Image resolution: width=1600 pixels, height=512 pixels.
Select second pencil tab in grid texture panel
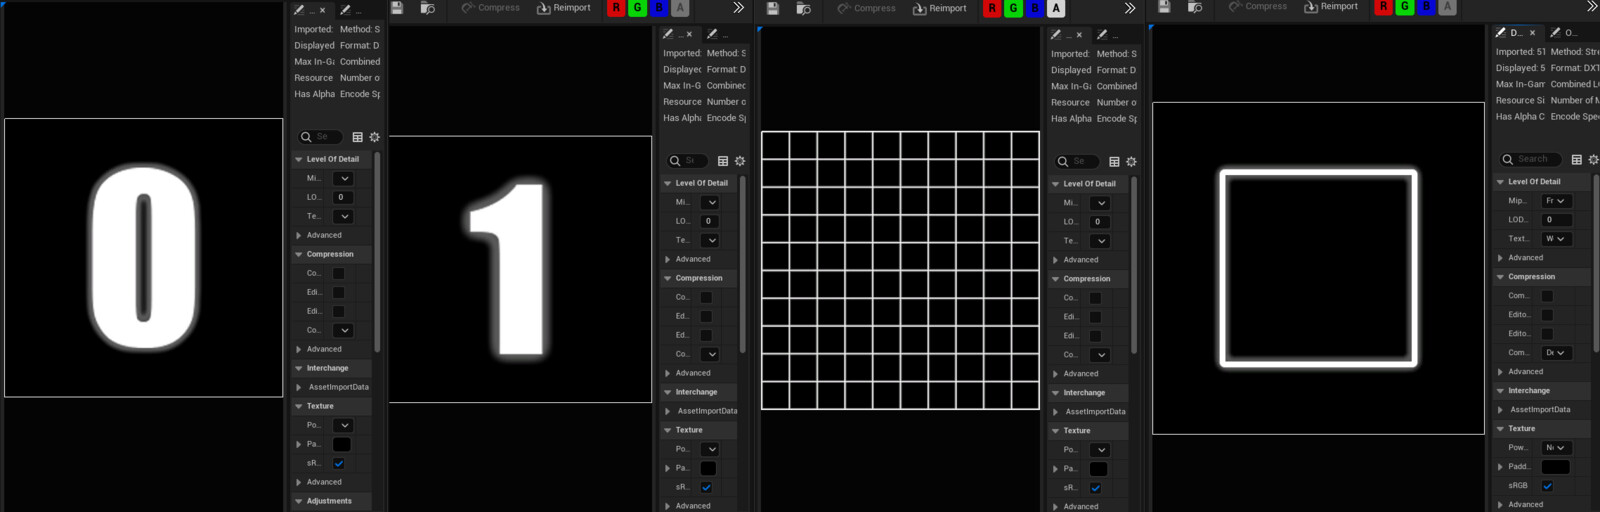click(1108, 34)
